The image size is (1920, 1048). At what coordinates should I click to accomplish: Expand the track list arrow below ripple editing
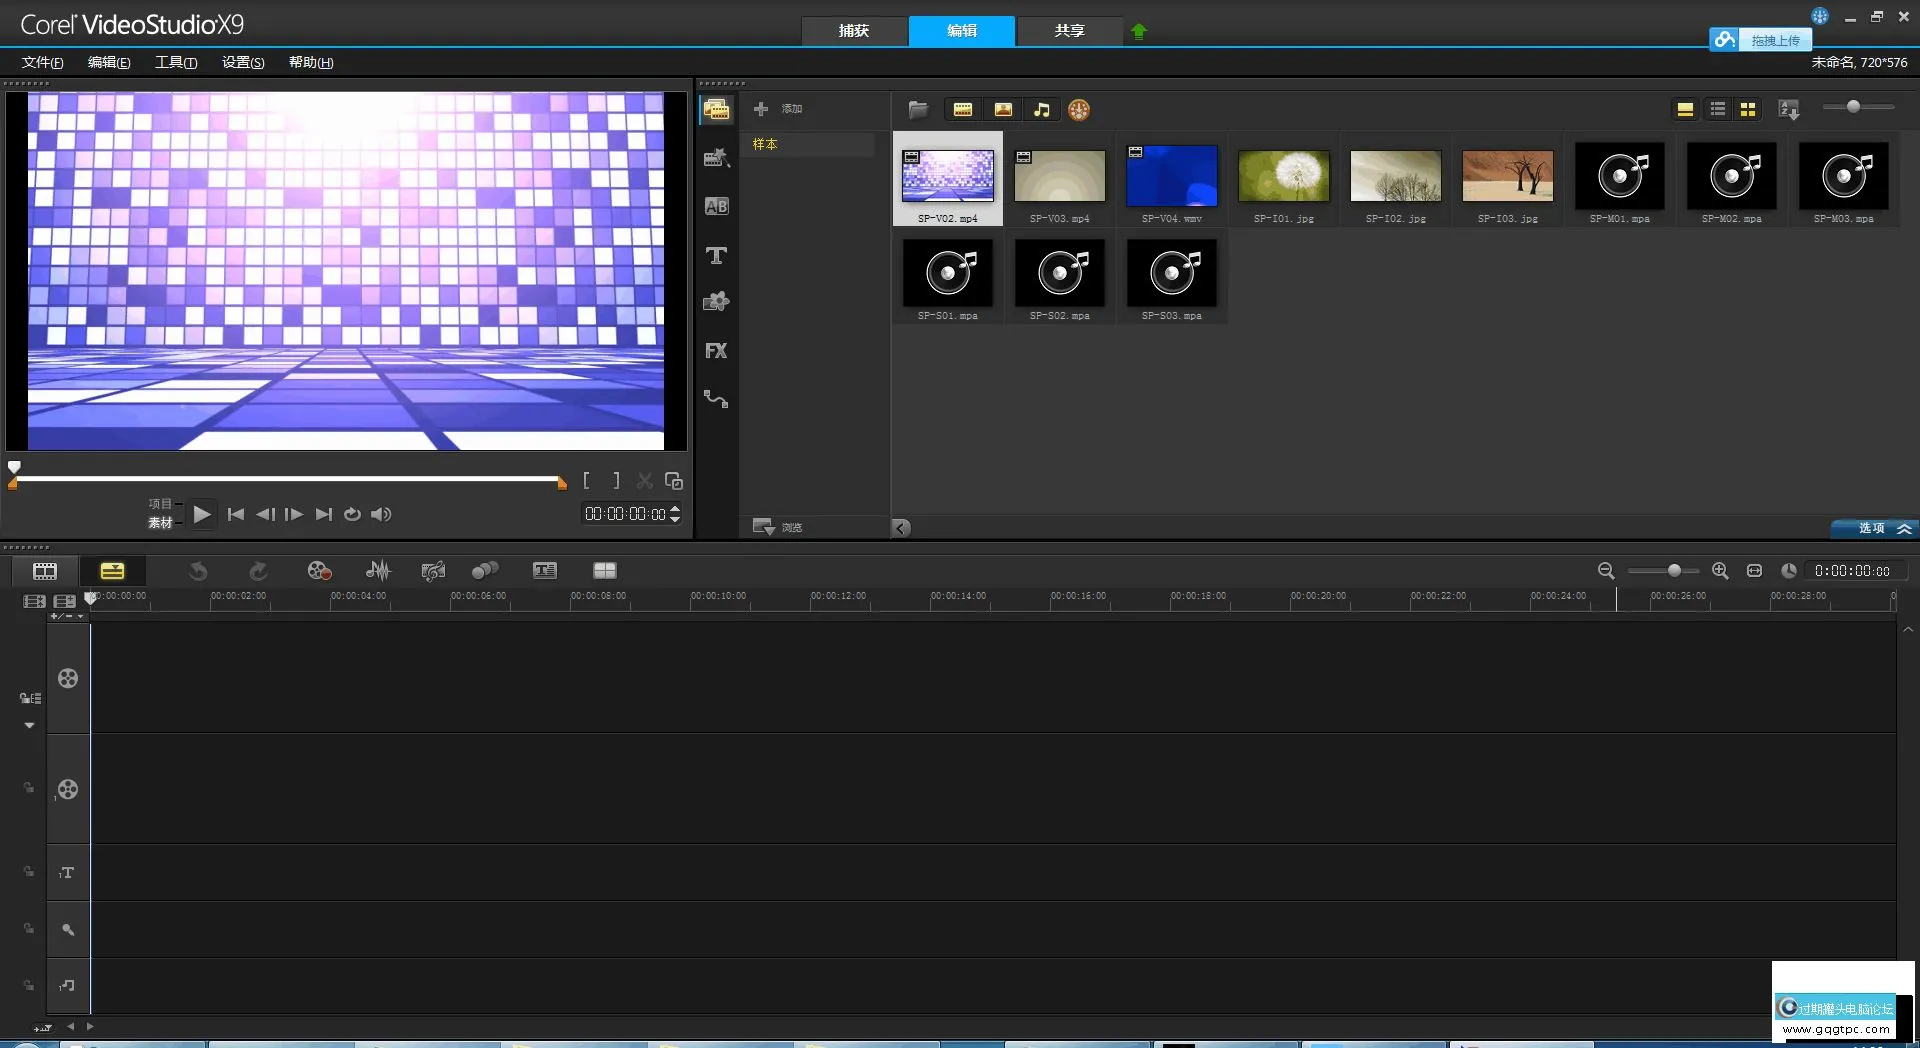coord(29,725)
